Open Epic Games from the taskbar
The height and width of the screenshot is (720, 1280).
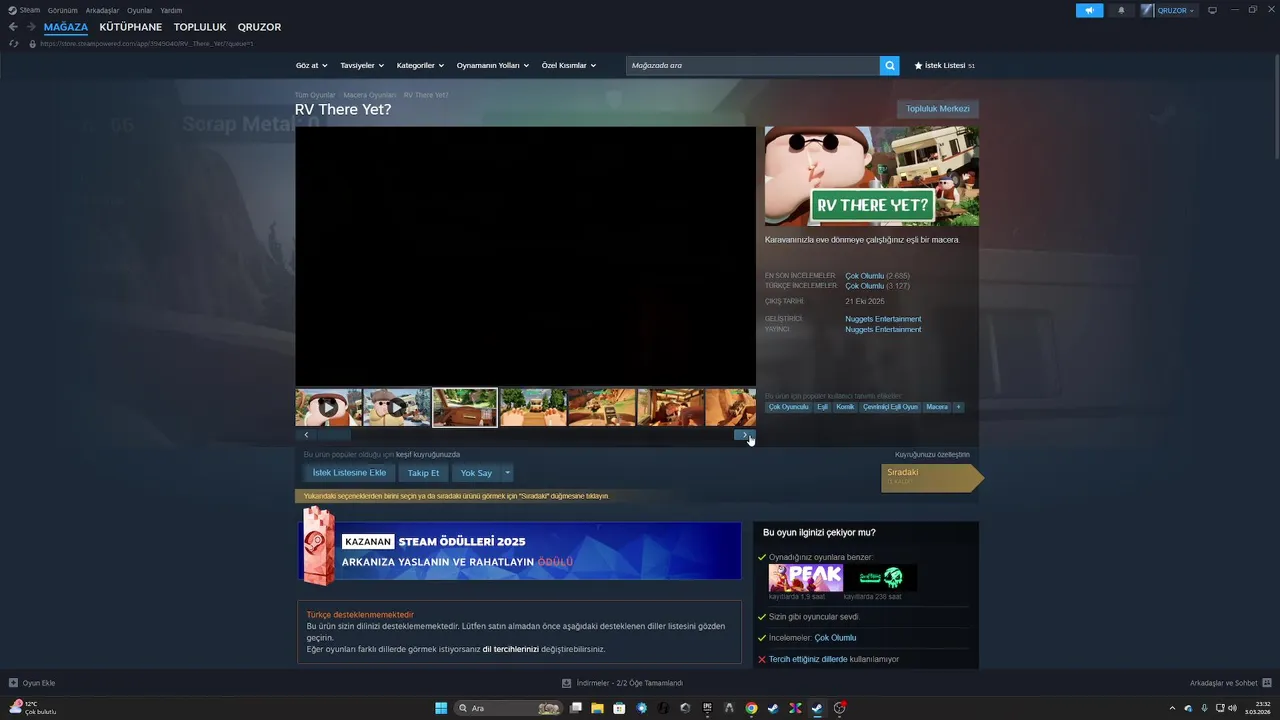pyautogui.click(x=707, y=708)
